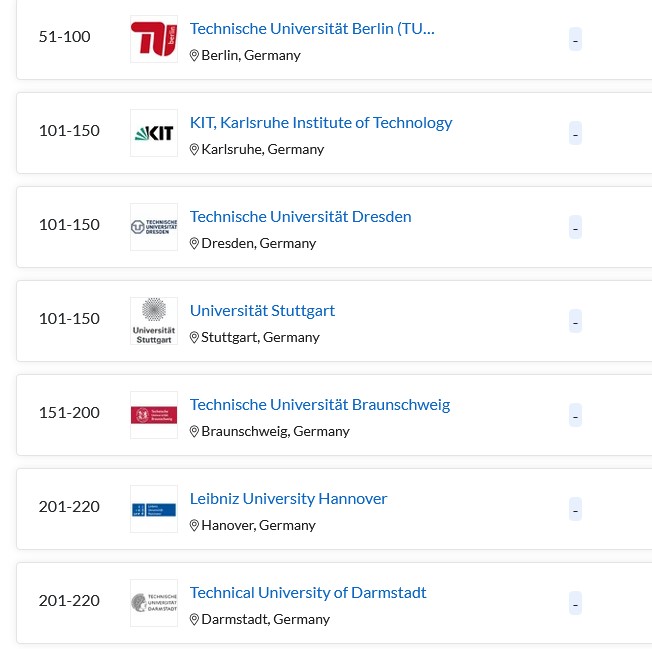This screenshot has height=649, width=652.
Task: Open KIT, Karlsruhe Institute of Technology link
Action: (321, 123)
